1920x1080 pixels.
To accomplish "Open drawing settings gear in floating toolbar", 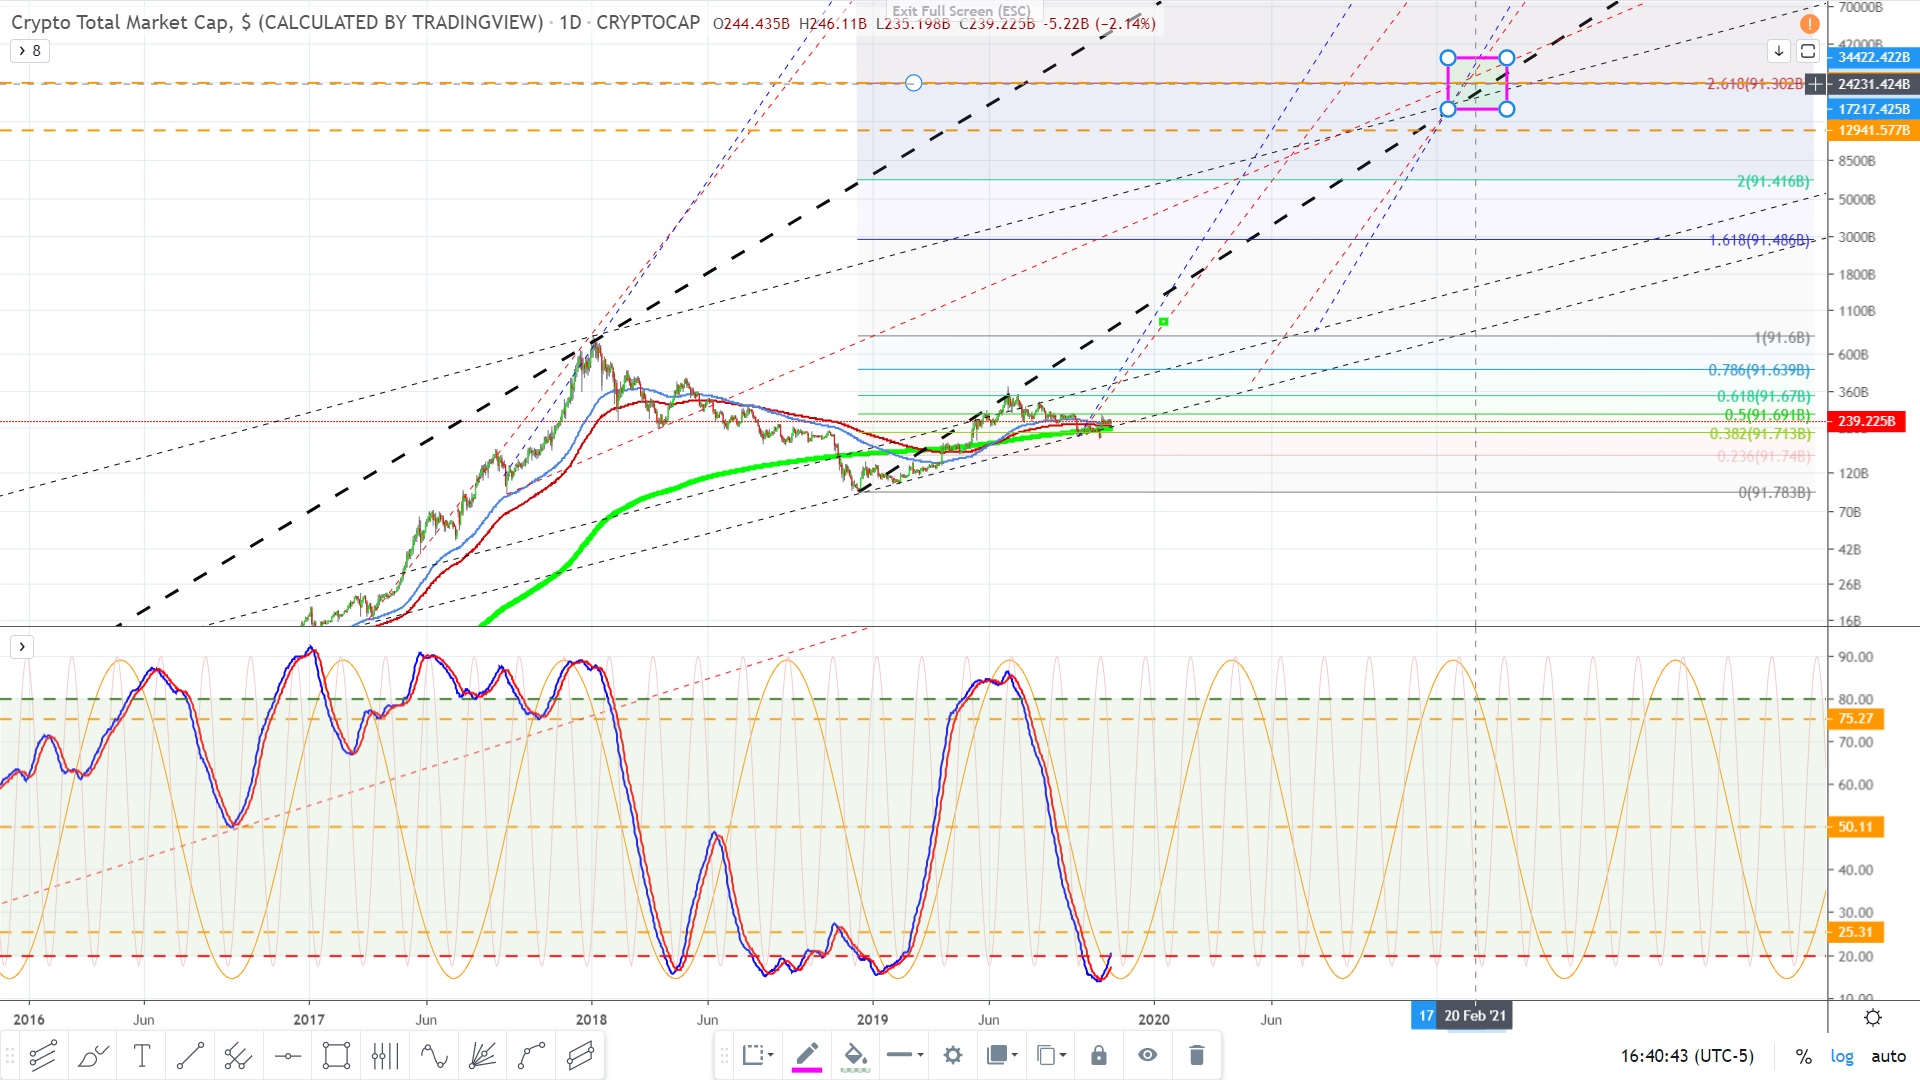I will click(x=953, y=1055).
